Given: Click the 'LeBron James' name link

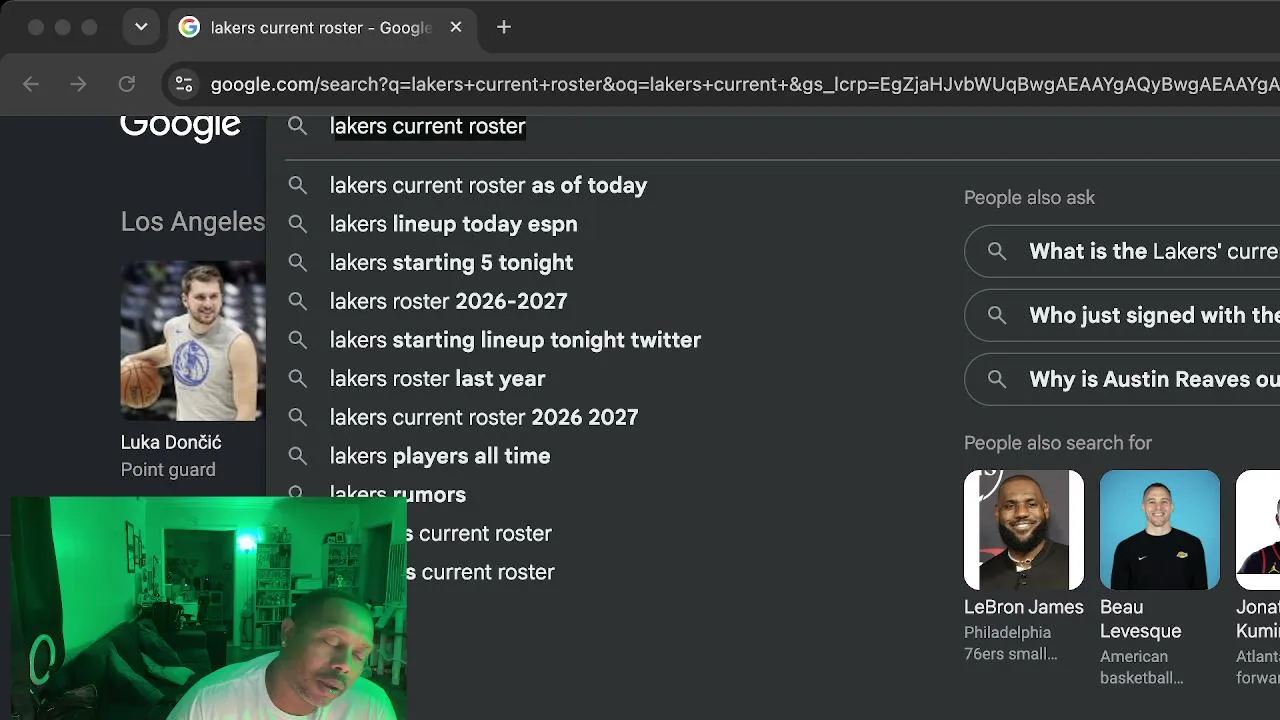Looking at the screenshot, I should pos(1024,607).
